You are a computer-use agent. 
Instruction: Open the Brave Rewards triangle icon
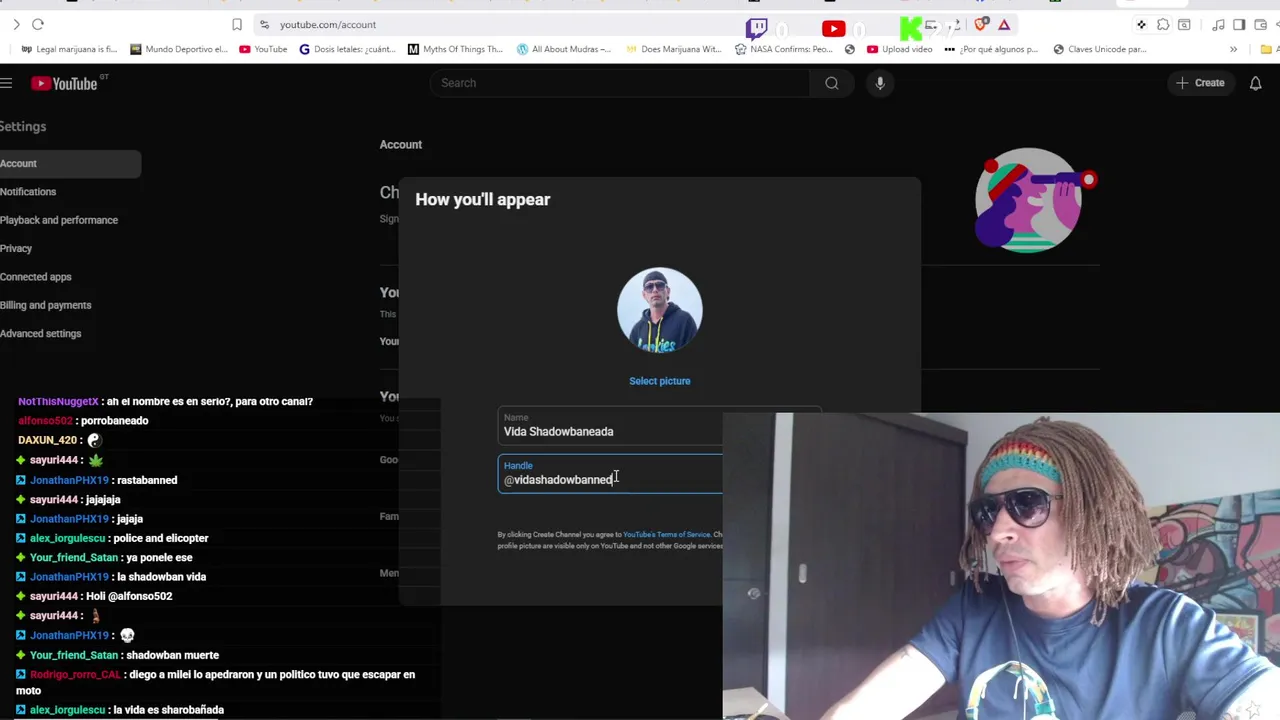[x=1004, y=24]
